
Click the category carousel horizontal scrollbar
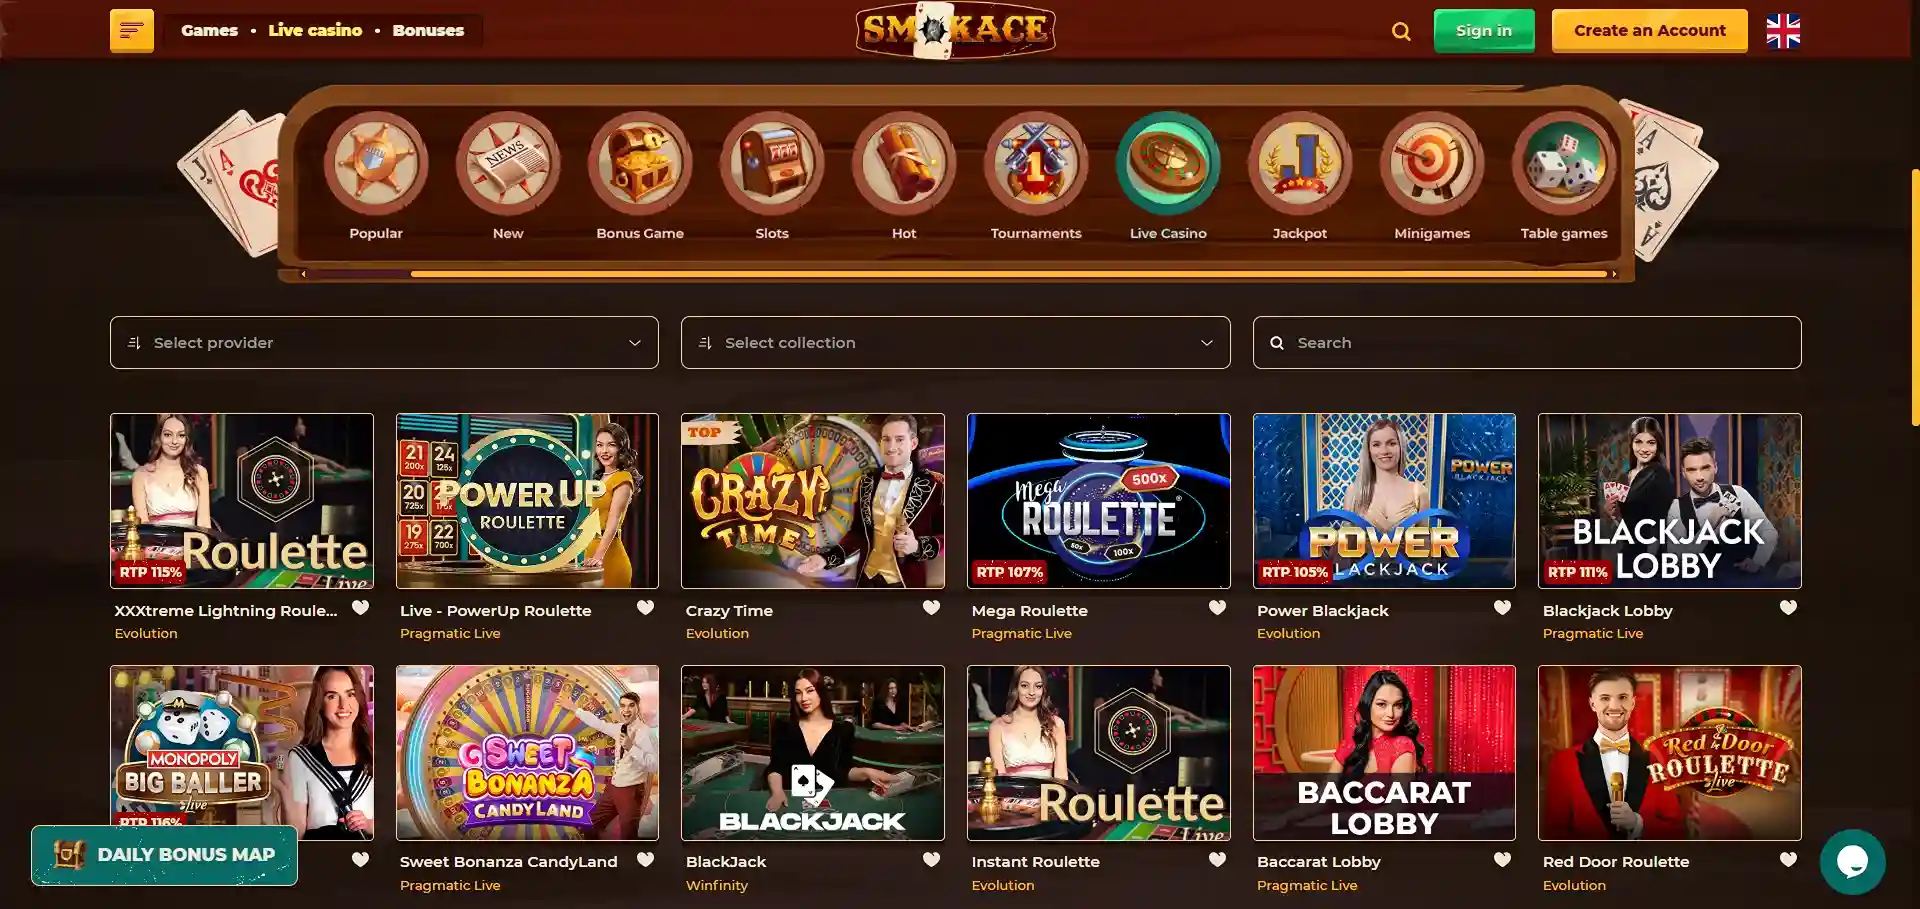click(x=1008, y=274)
